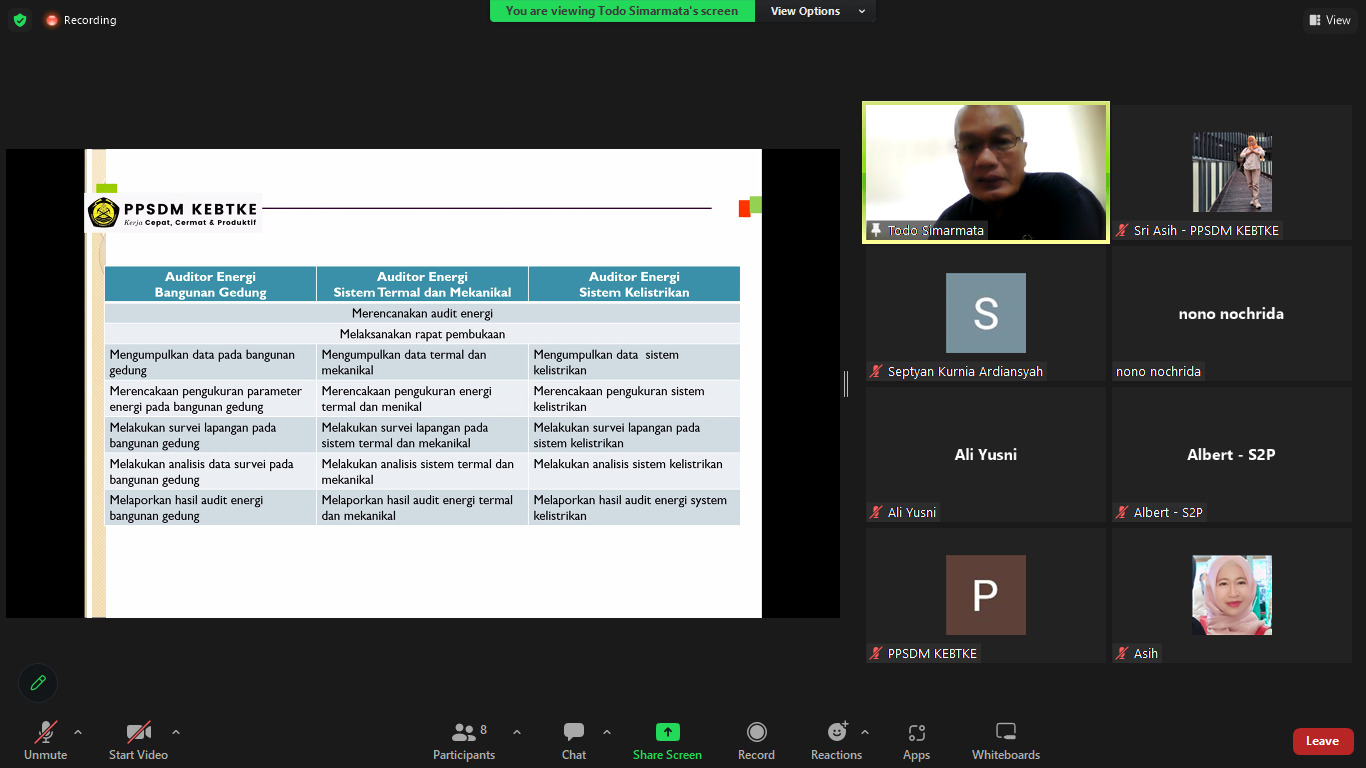Select Todo Simarmata's video tile
This screenshot has height=768, width=1366.
pos(986,172)
